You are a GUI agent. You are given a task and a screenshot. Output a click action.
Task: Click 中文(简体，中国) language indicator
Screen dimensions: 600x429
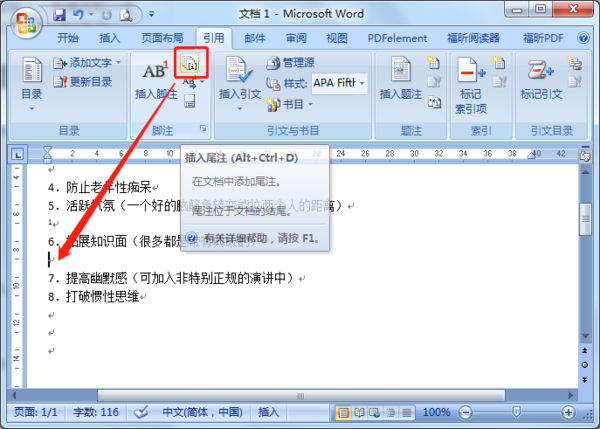[202, 412]
